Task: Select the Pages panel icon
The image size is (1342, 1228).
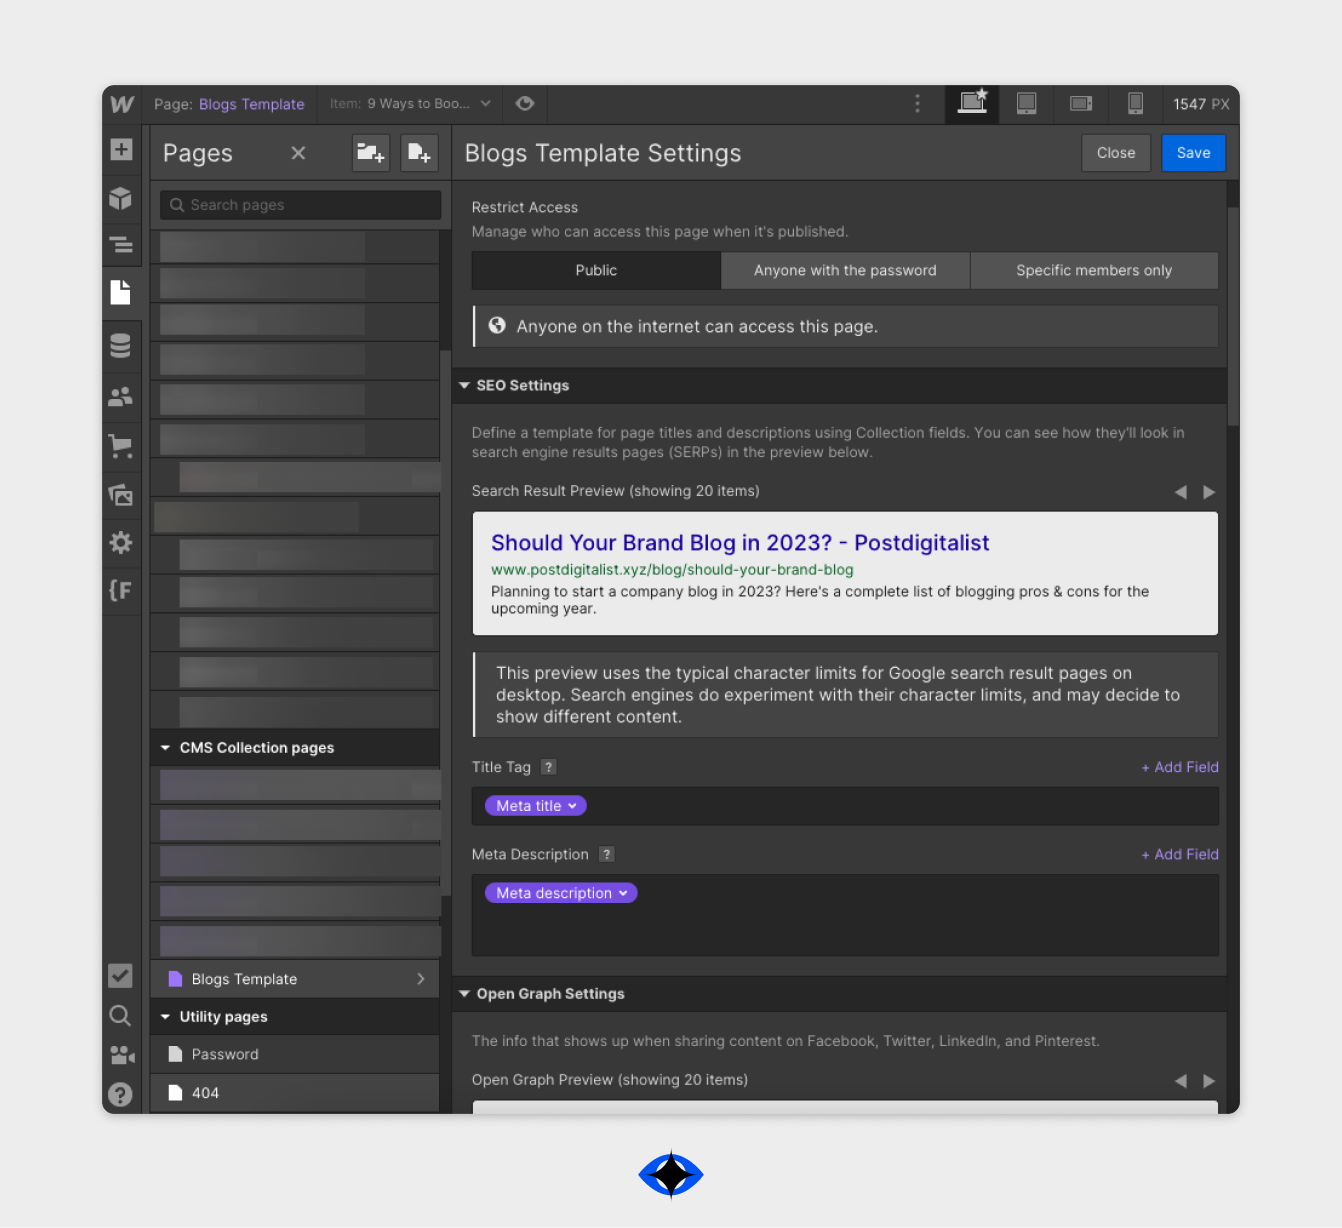Action: [121, 292]
